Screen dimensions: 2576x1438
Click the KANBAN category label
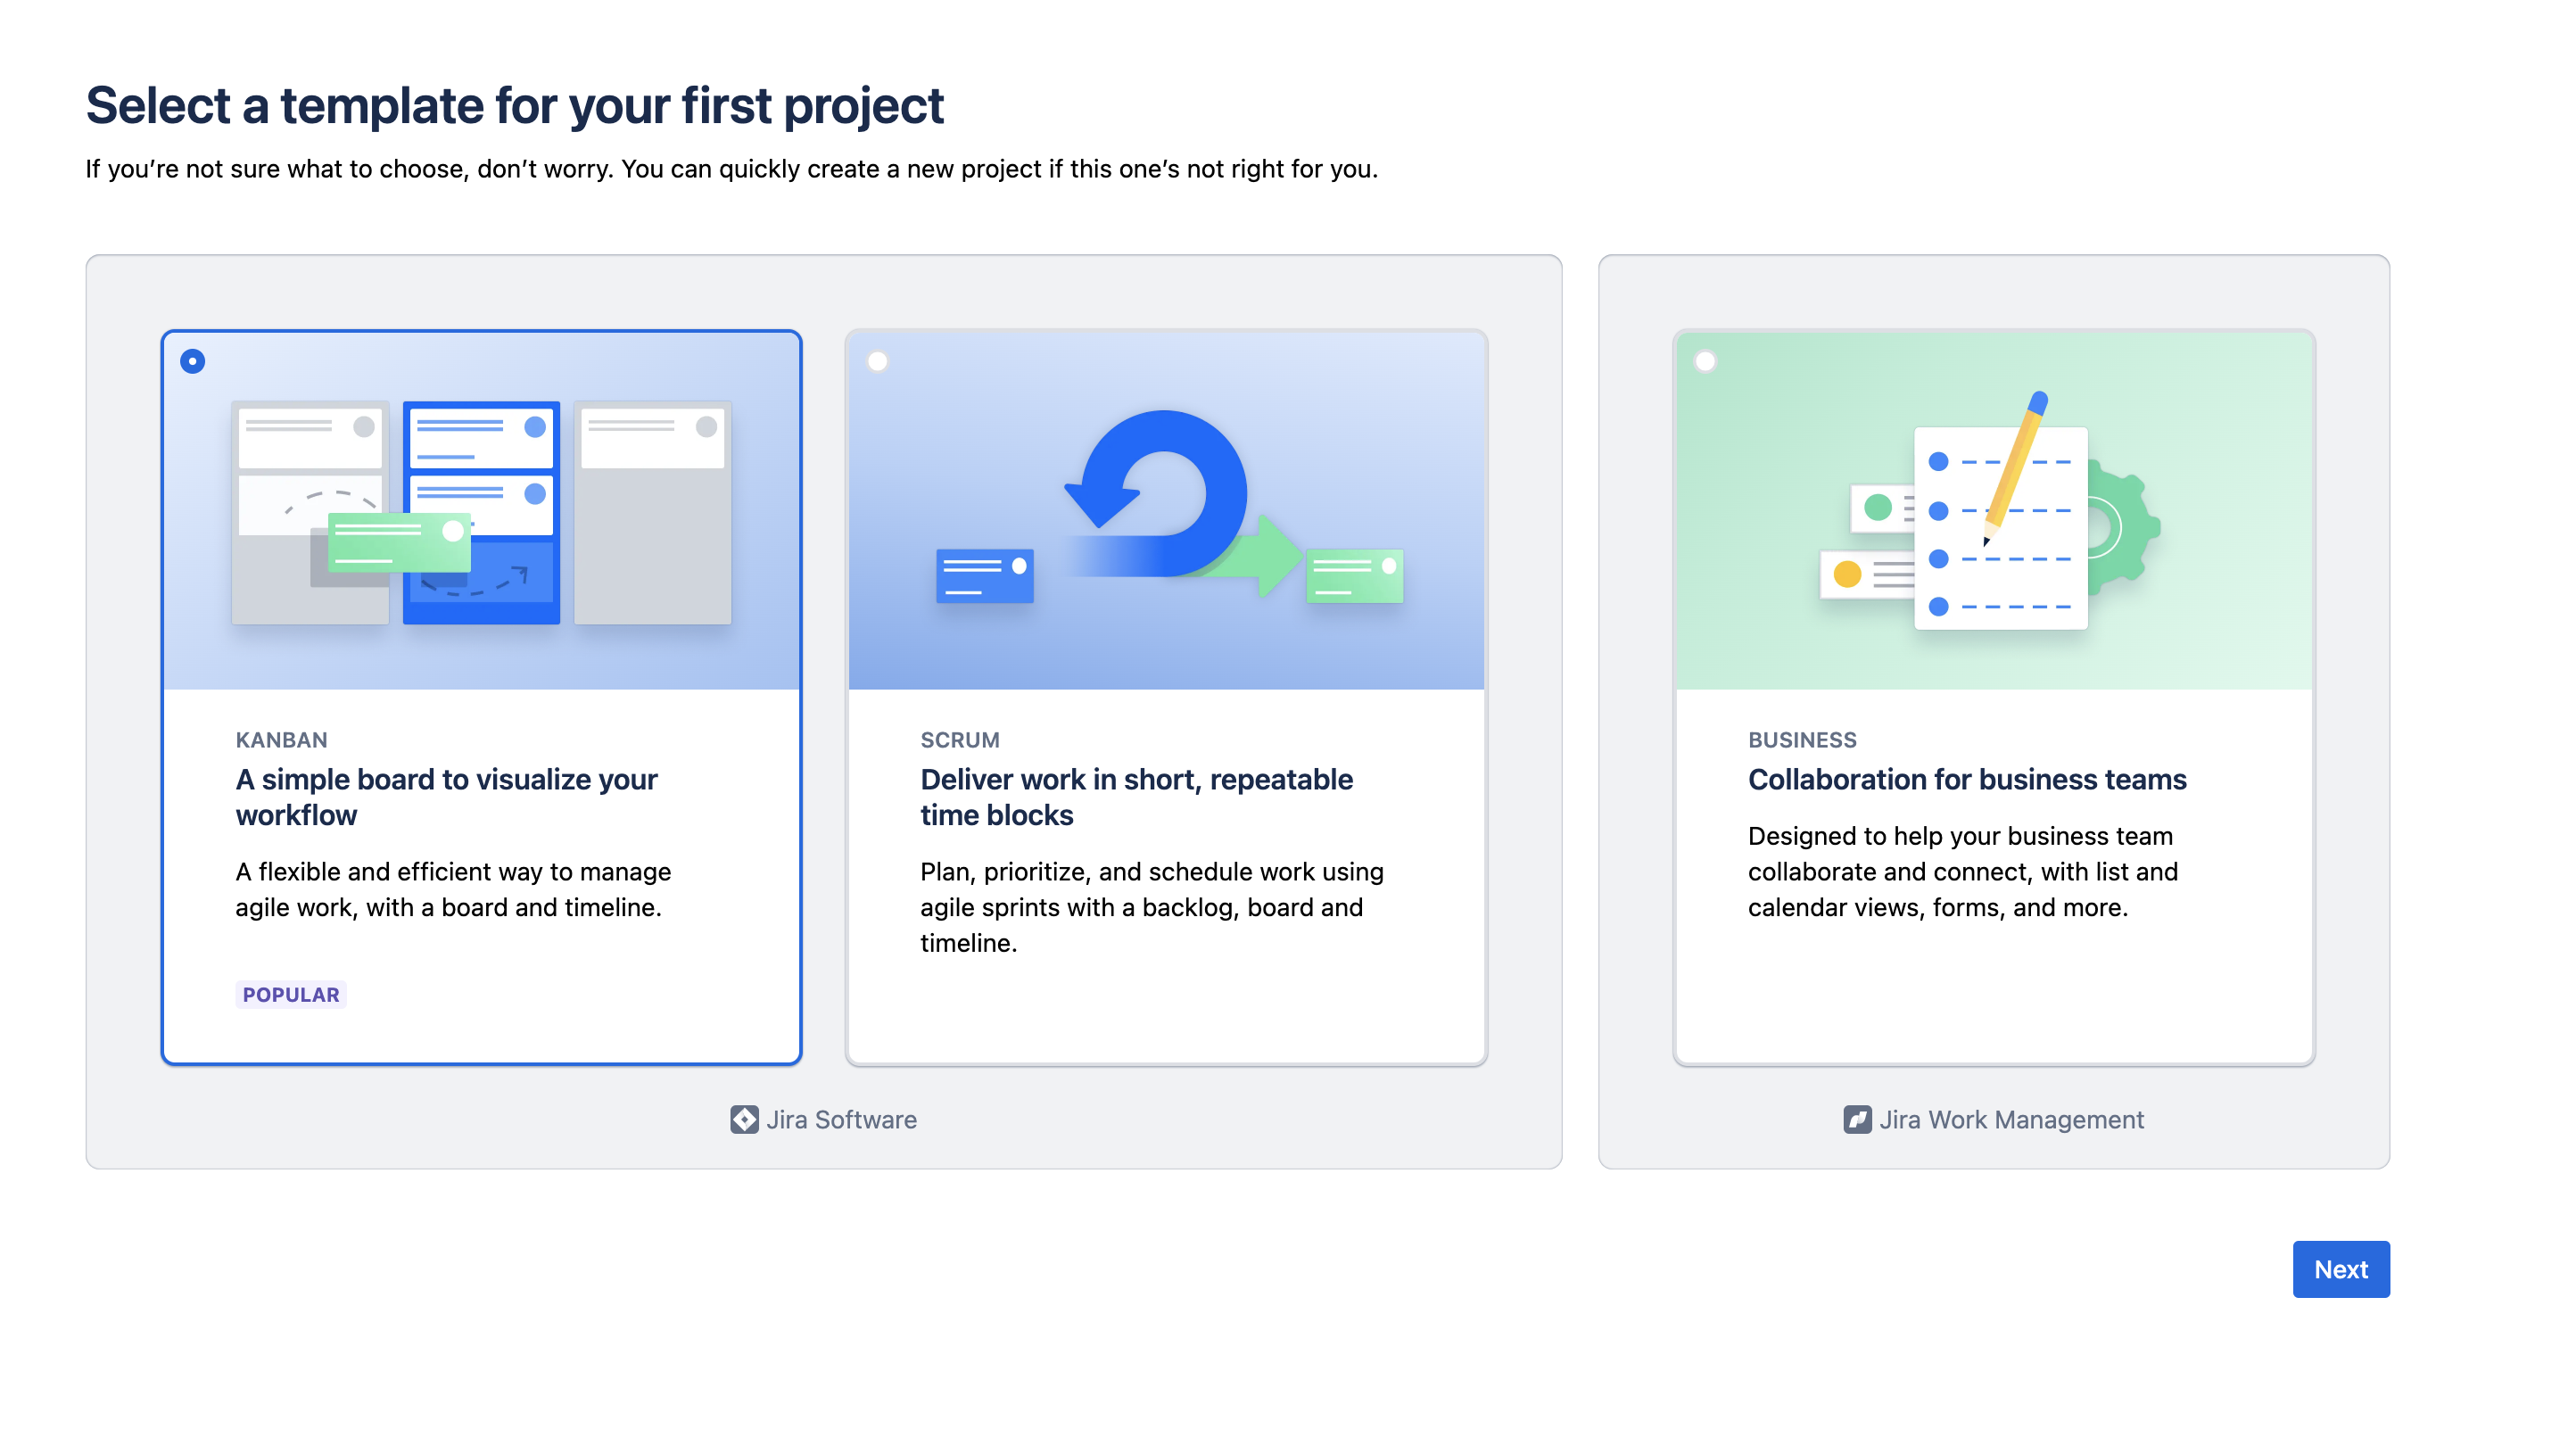pos(281,740)
